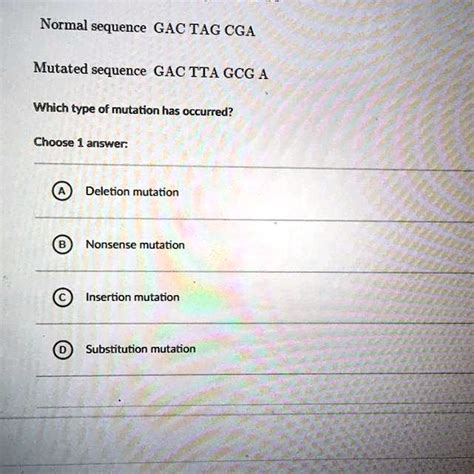Choose the Insertion mutation option text
Viewport: 474px width, 474px height.
132,297
